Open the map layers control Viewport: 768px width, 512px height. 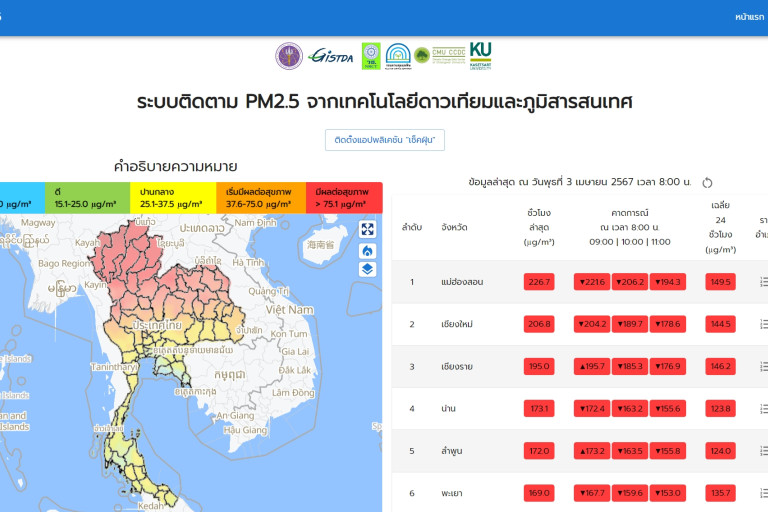[x=367, y=269]
